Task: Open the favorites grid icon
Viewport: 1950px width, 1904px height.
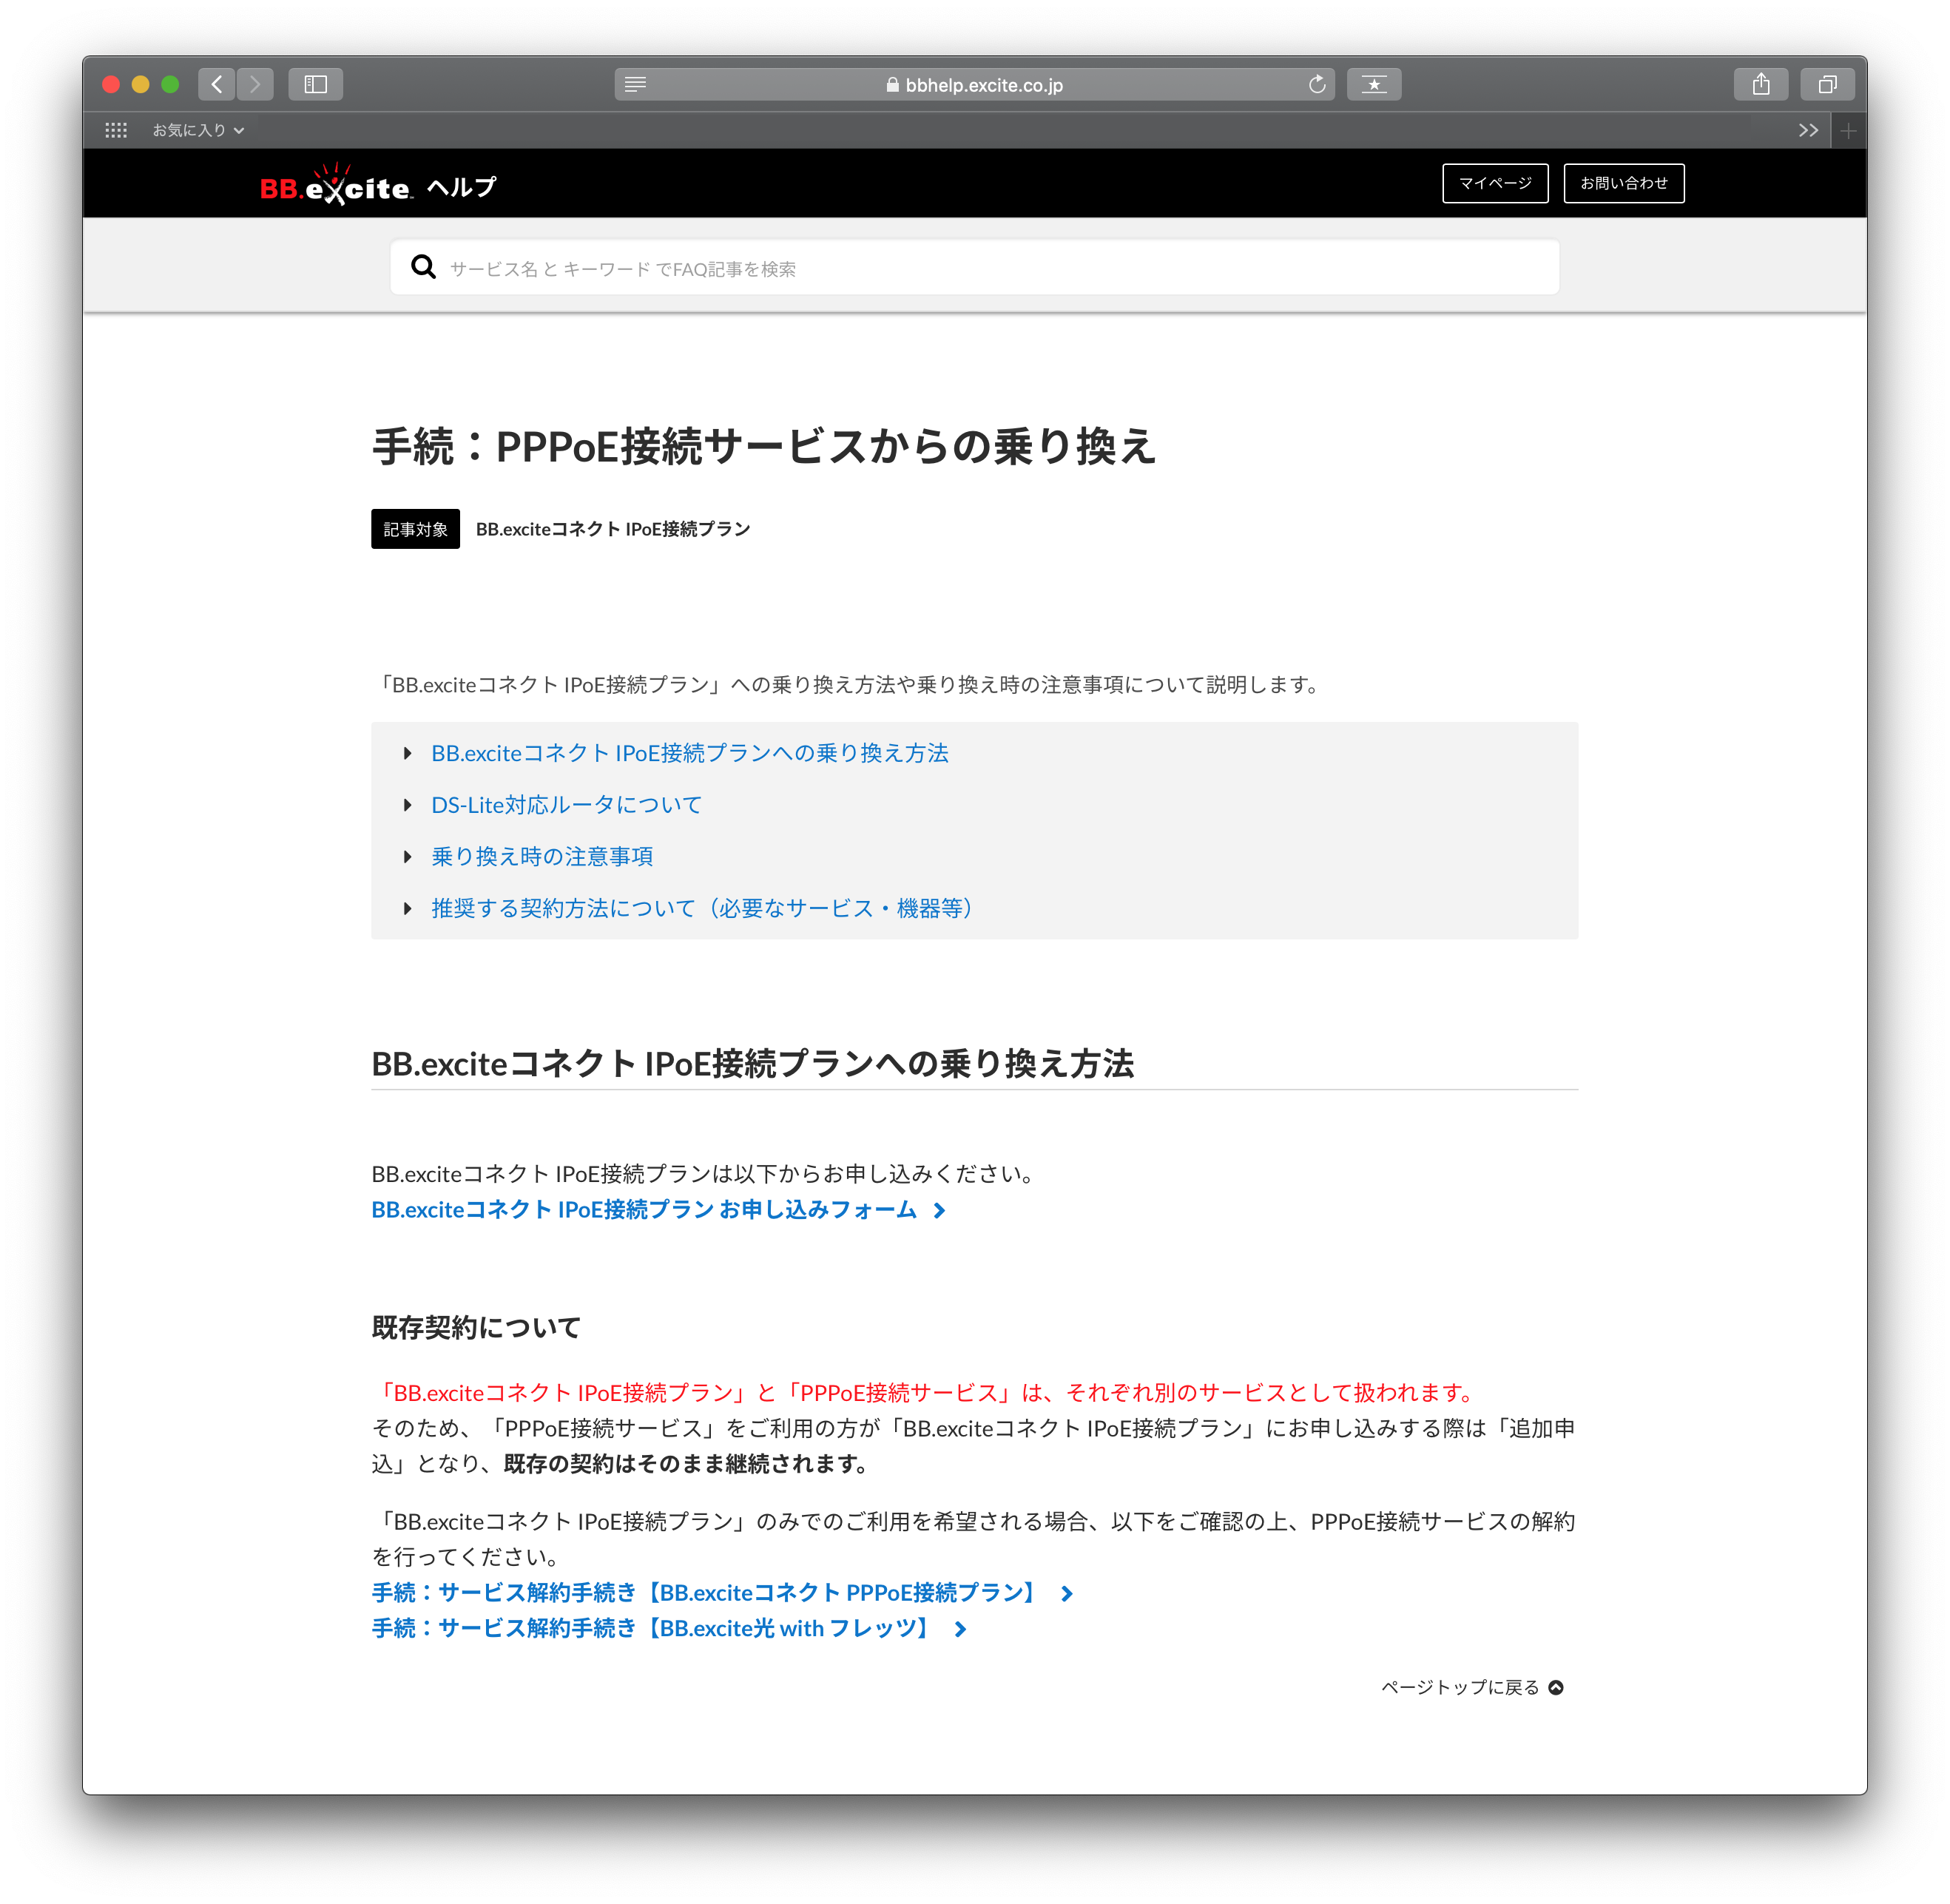Action: point(116,130)
